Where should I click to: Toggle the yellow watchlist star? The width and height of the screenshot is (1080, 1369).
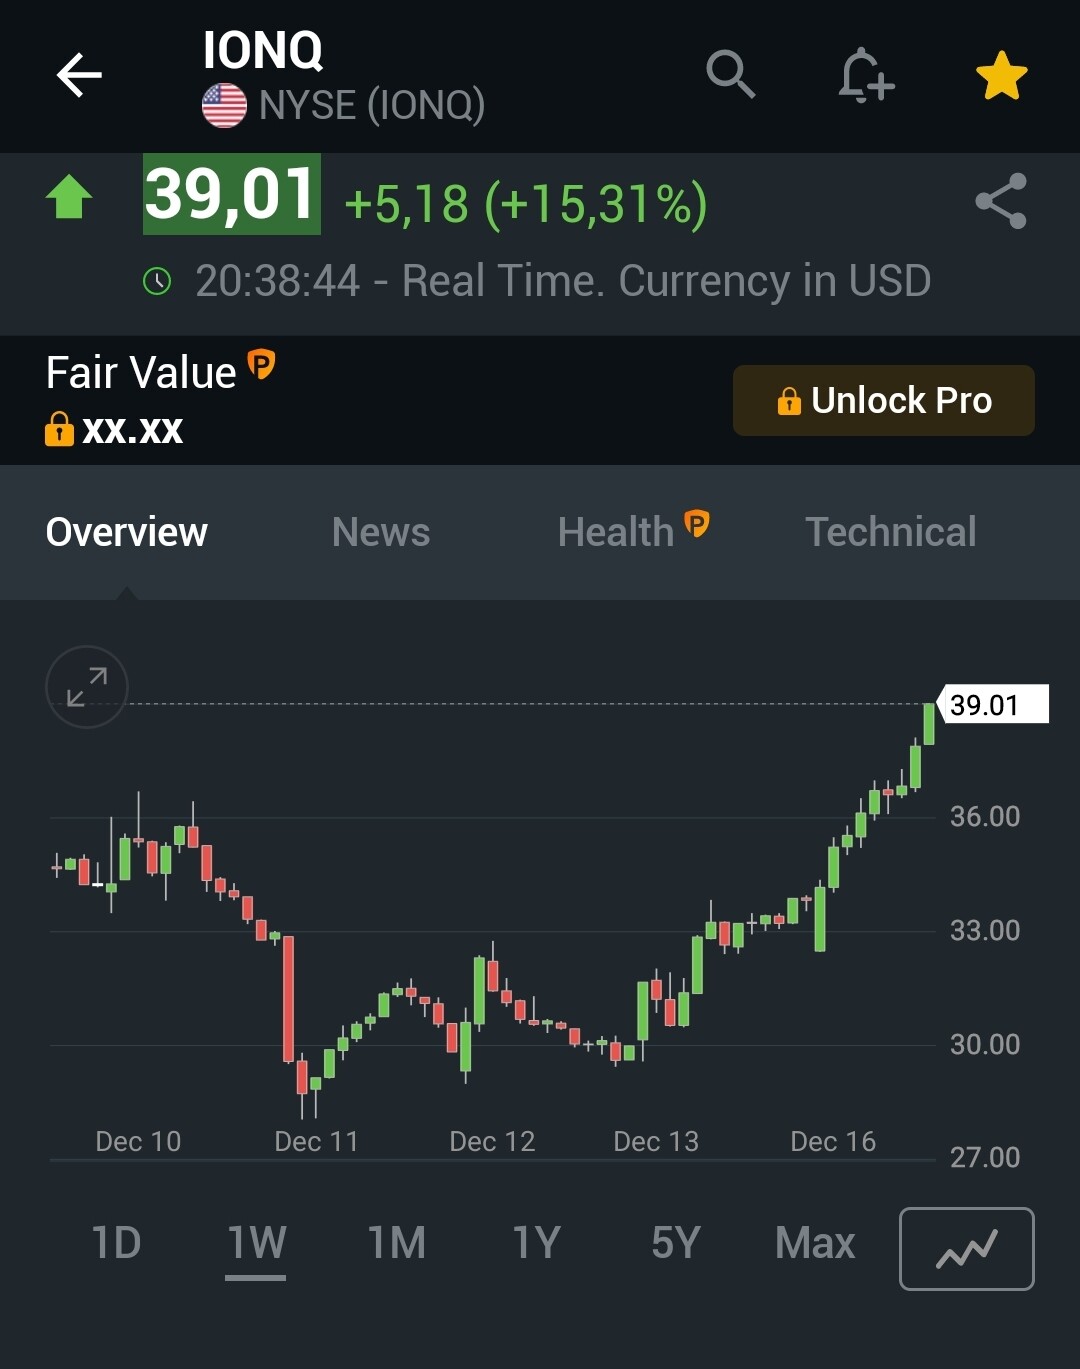pyautogui.click(x=1001, y=76)
